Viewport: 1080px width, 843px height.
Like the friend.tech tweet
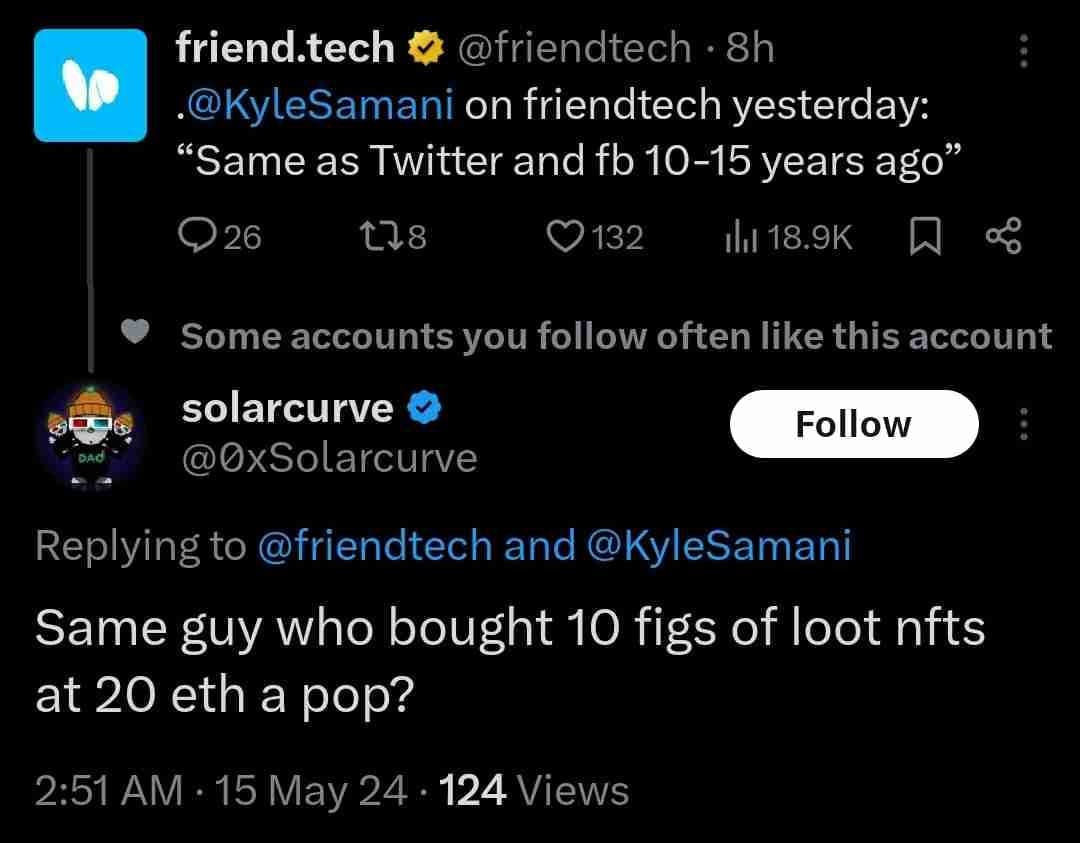point(566,237)
